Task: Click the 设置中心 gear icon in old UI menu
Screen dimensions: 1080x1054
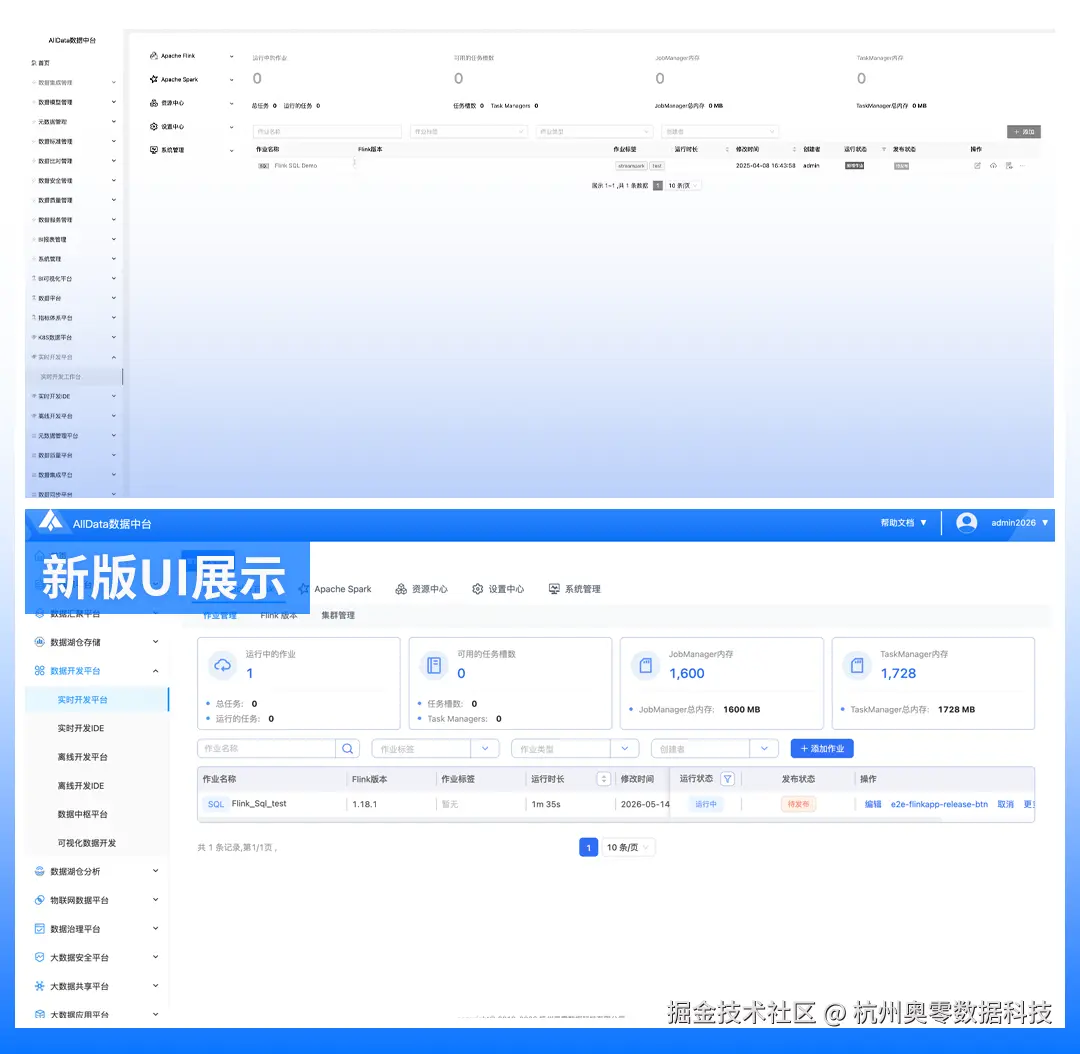Action: (154, 127)
